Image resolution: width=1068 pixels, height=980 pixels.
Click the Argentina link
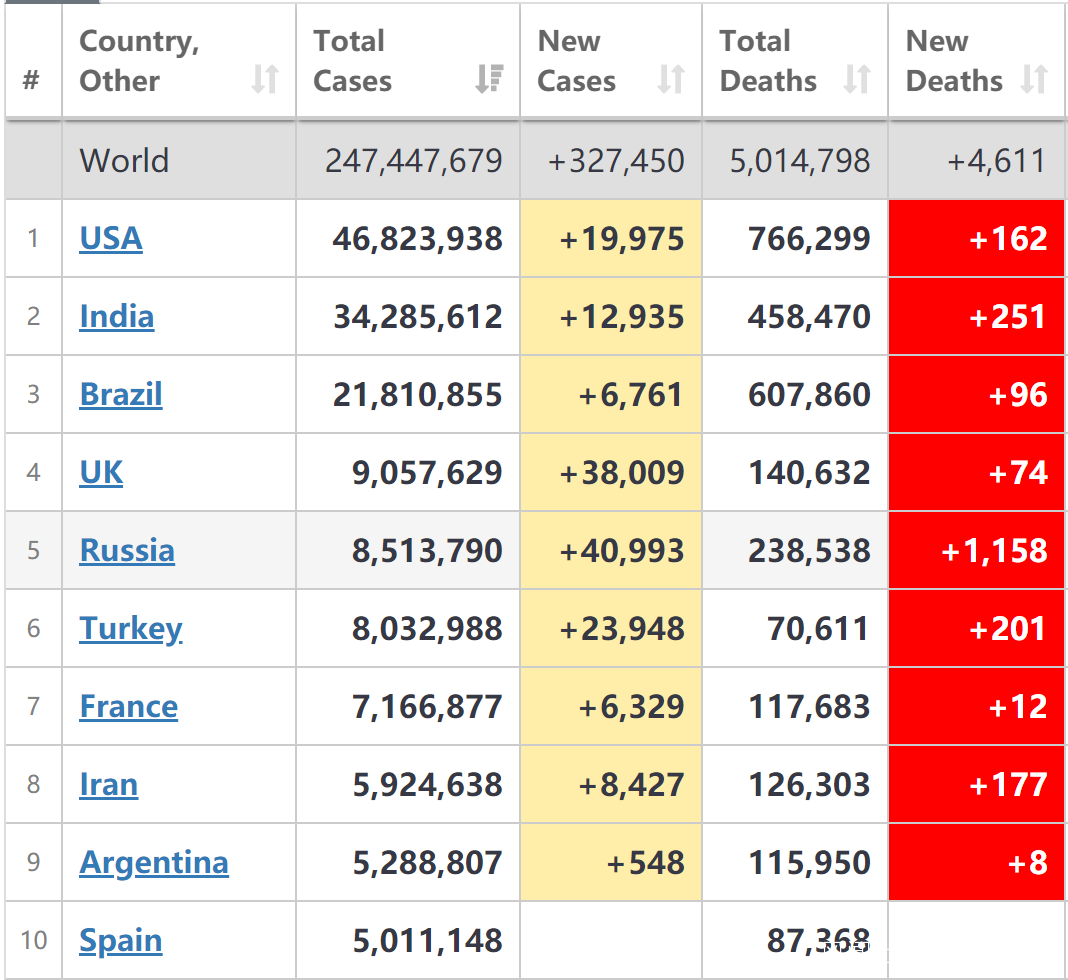(x=154, y=863)
